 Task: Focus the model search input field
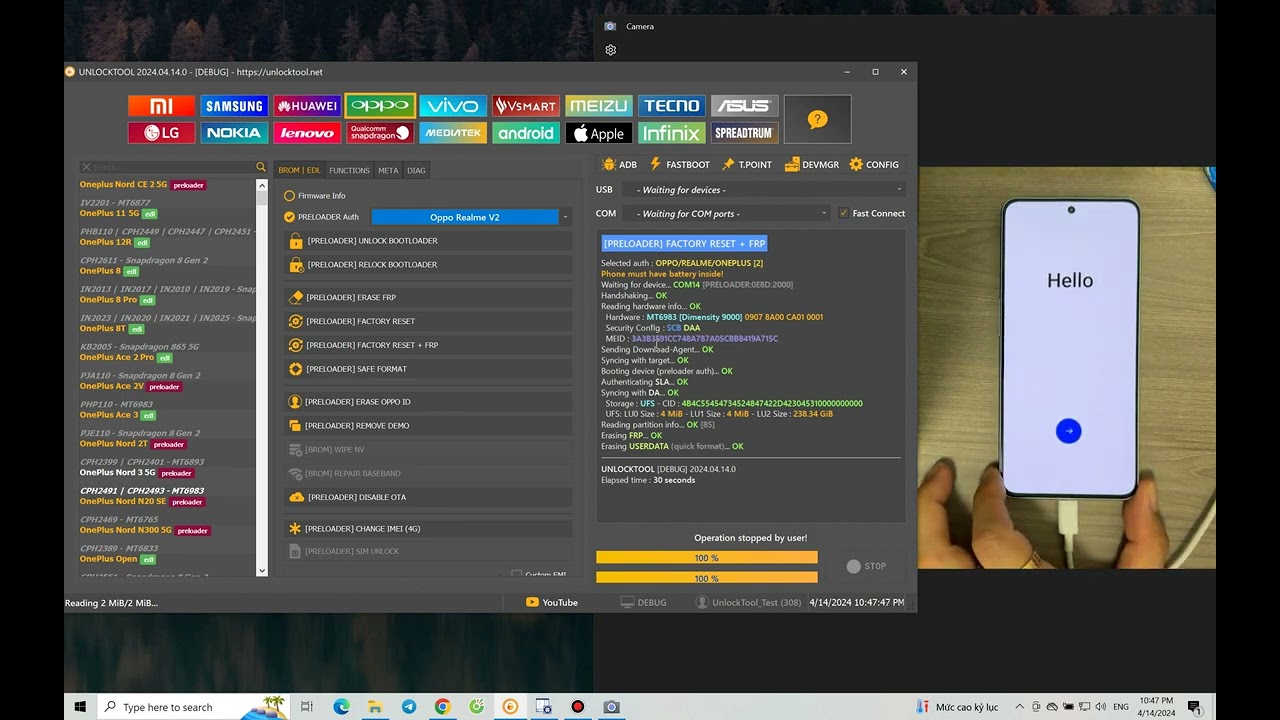point(172,167)
